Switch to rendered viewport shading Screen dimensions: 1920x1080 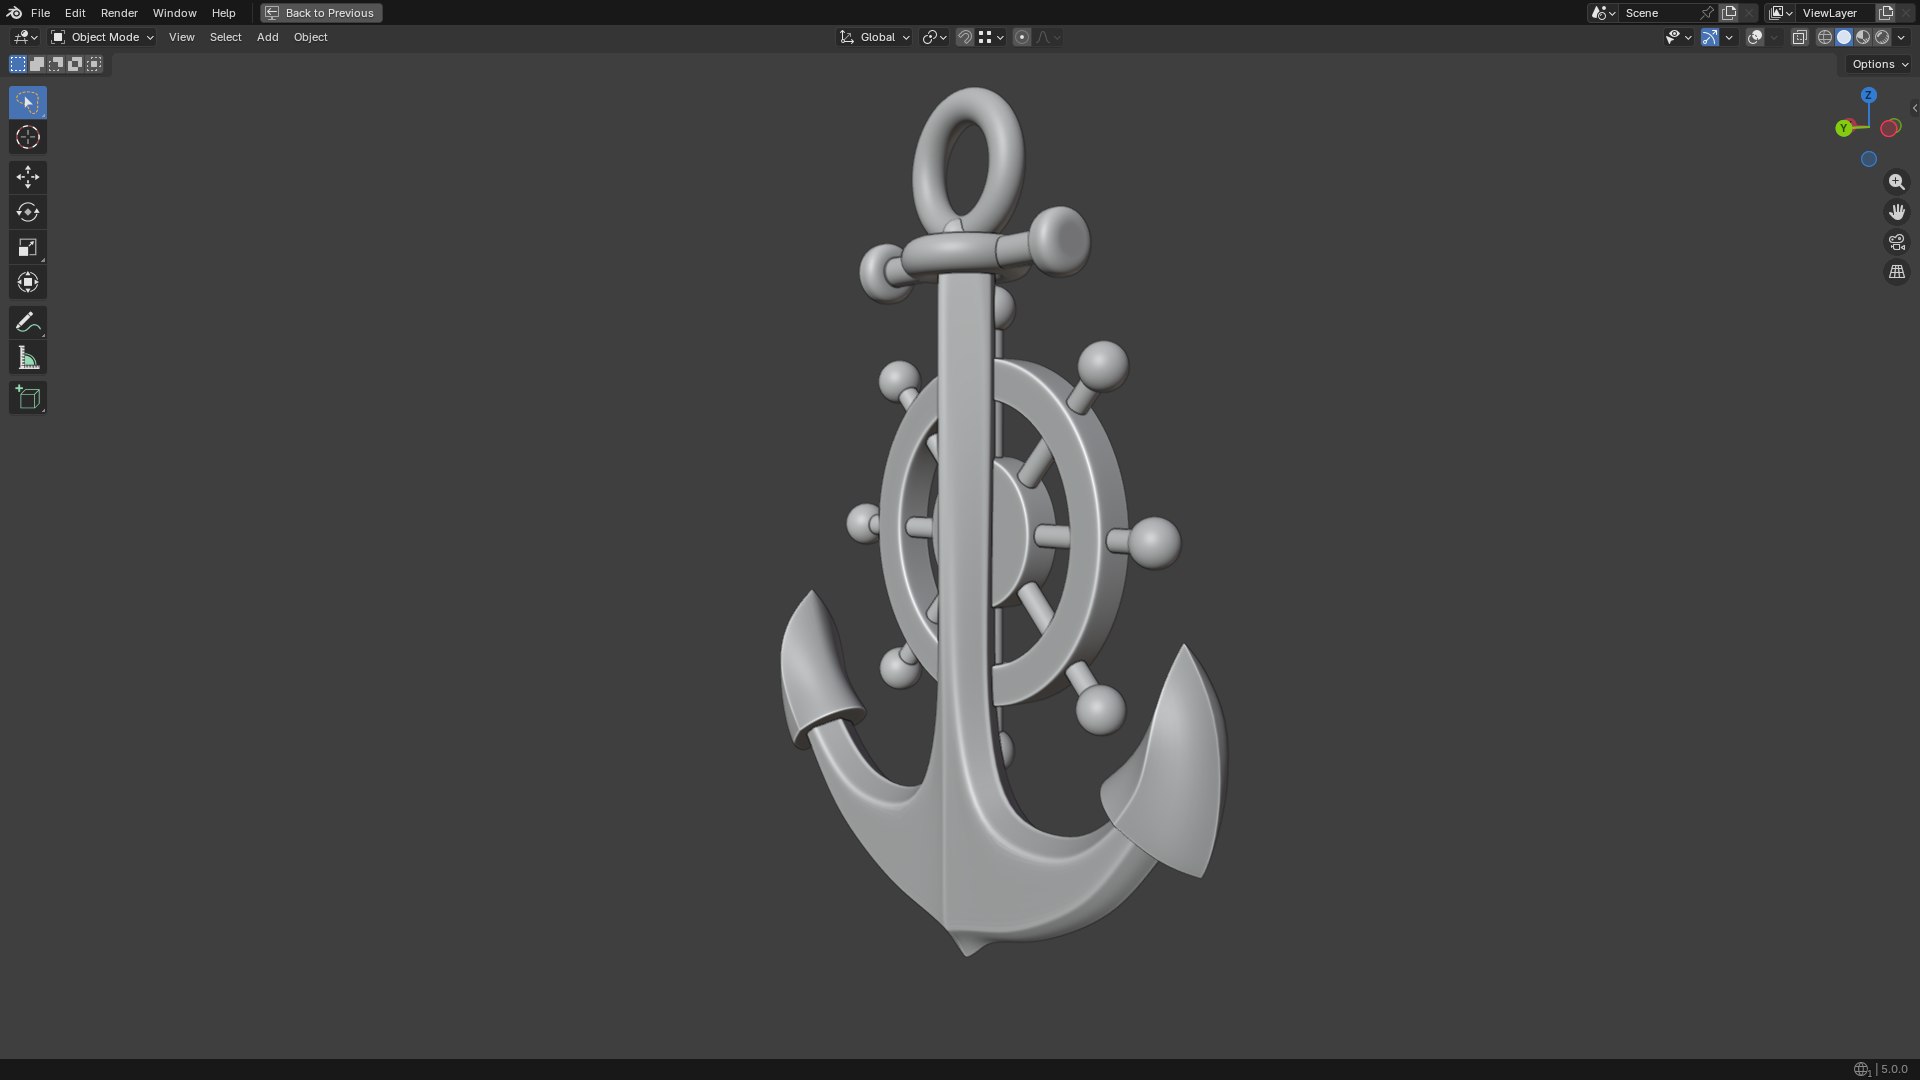(1882, 37)
